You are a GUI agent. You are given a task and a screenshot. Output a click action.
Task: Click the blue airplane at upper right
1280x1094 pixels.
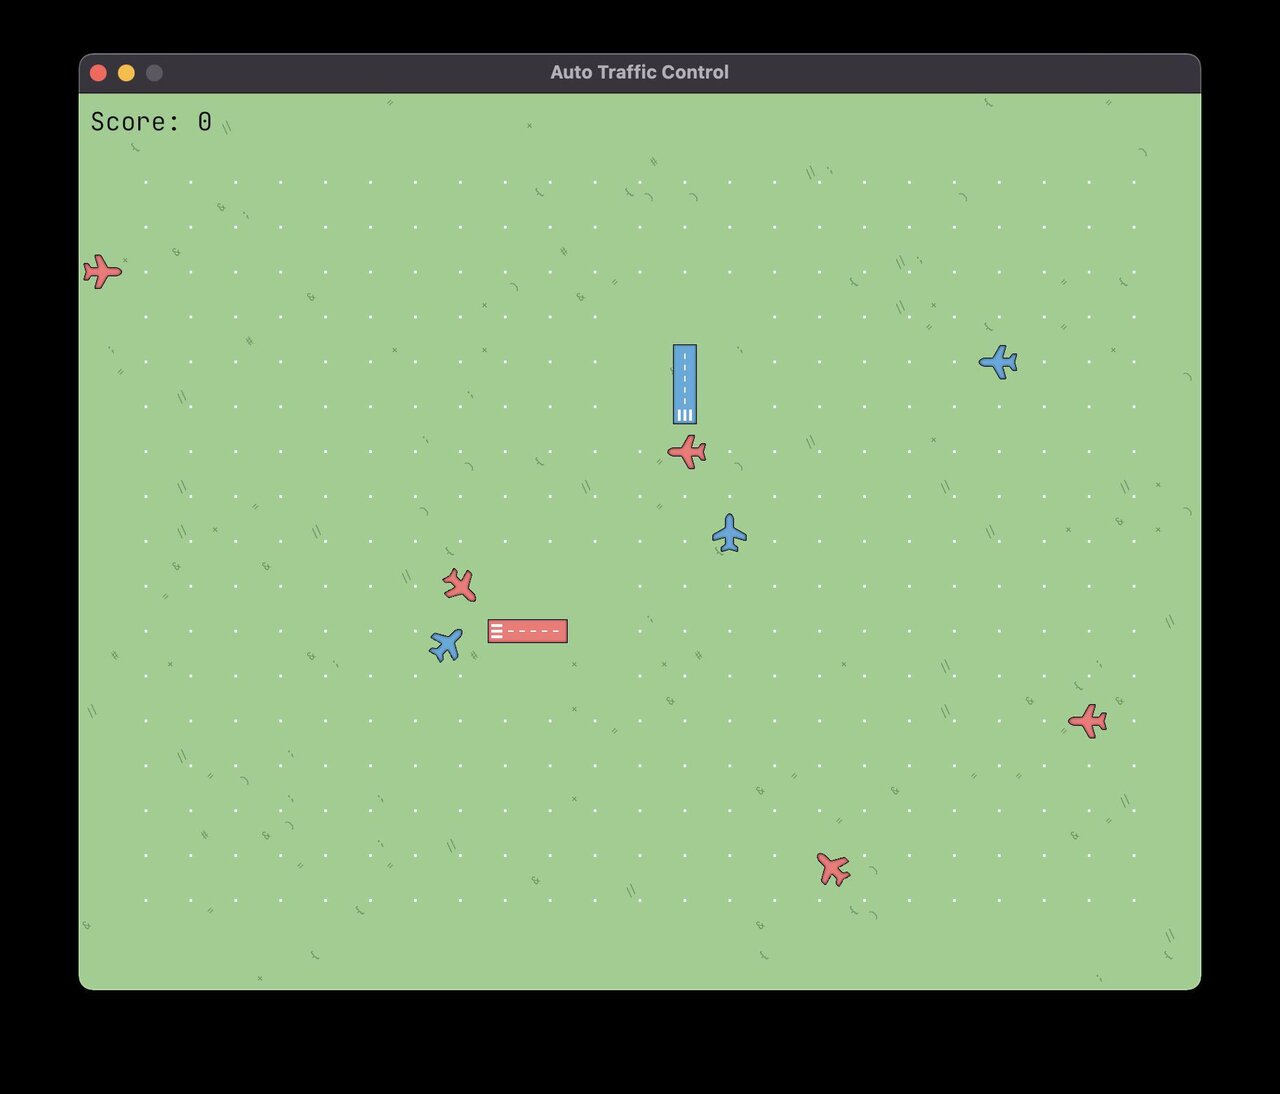click(998, 362)
